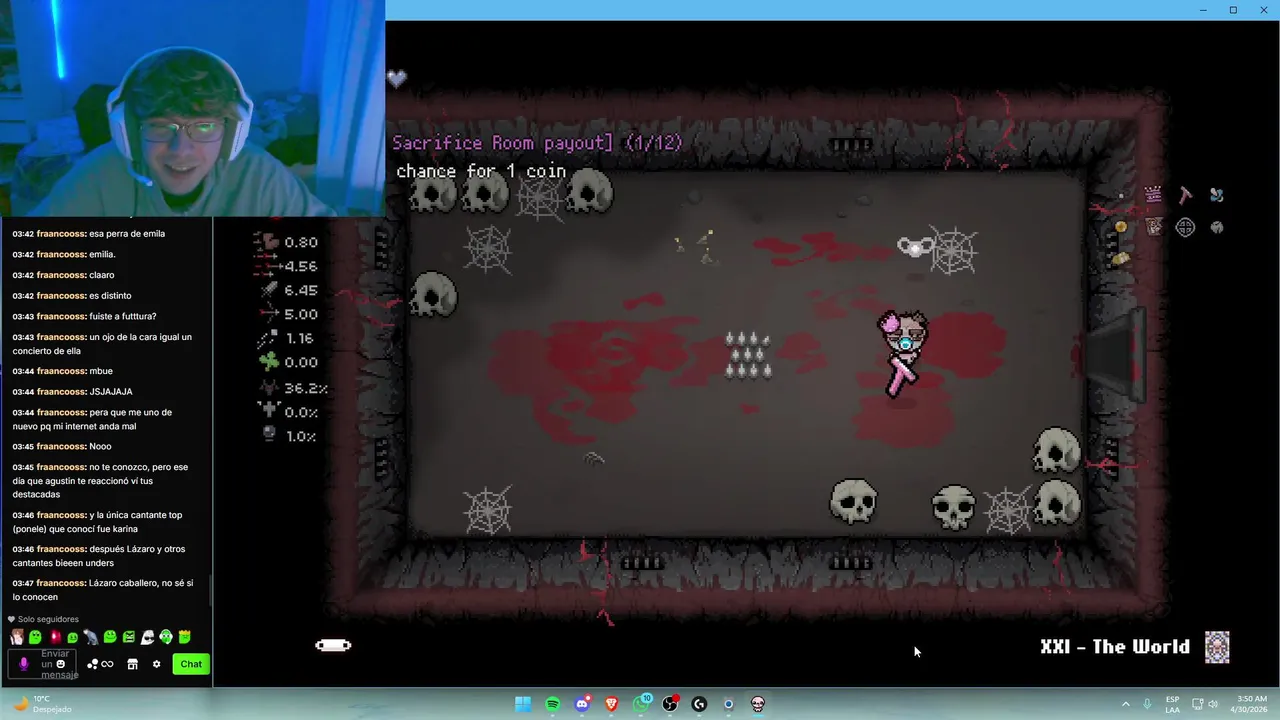Click the devil chance value 36.2%
The image size is (1280, 720).
point(306,388)
